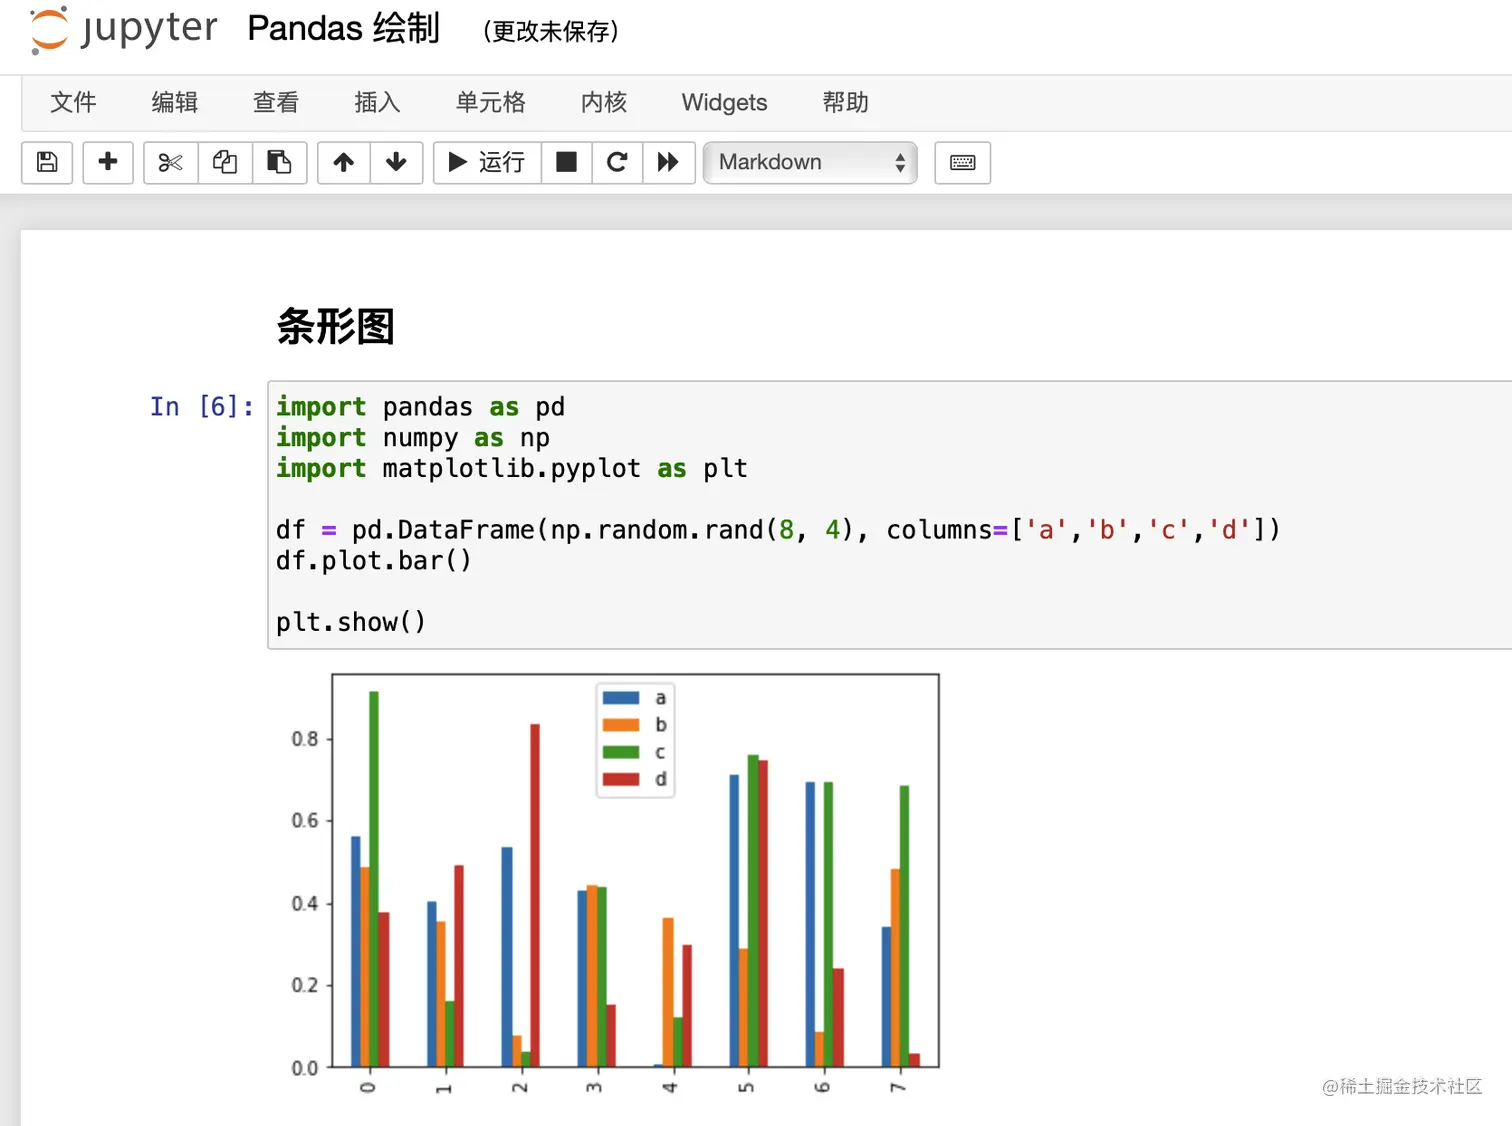1512x1126 pixels.
Task: Paste cells below icon
Action: (279, 162)
